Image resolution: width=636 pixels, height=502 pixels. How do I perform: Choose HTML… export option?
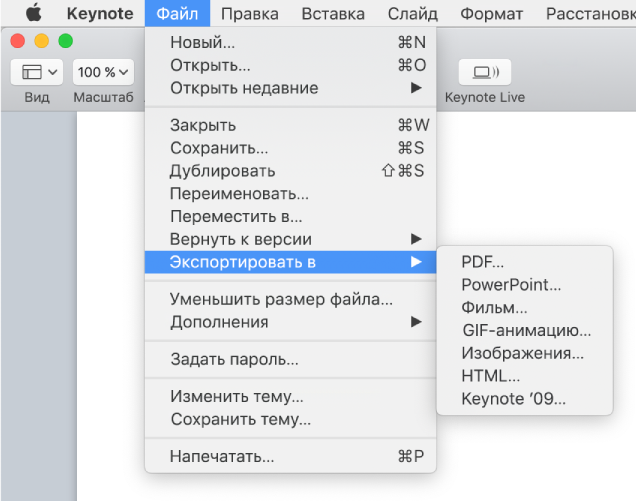click(490, 376)
